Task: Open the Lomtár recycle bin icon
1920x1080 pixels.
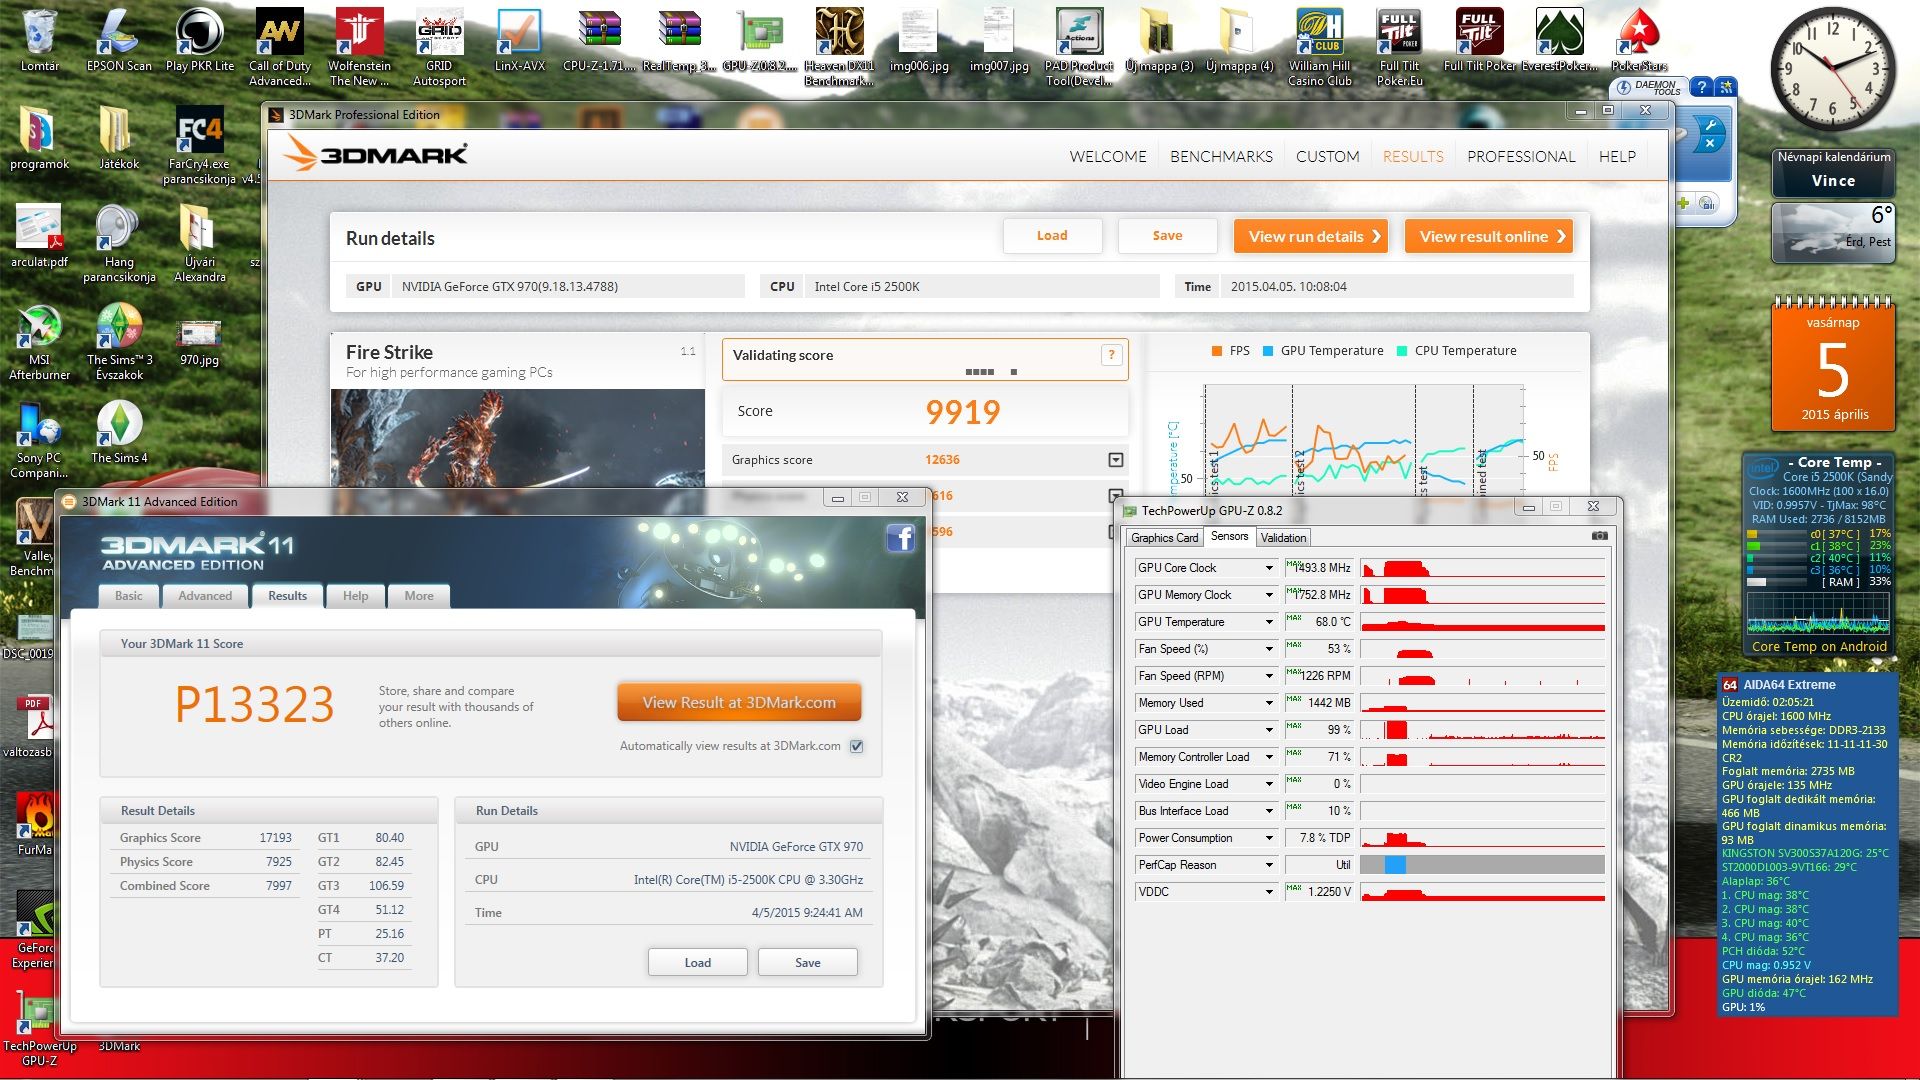Action: coord(39,40)
